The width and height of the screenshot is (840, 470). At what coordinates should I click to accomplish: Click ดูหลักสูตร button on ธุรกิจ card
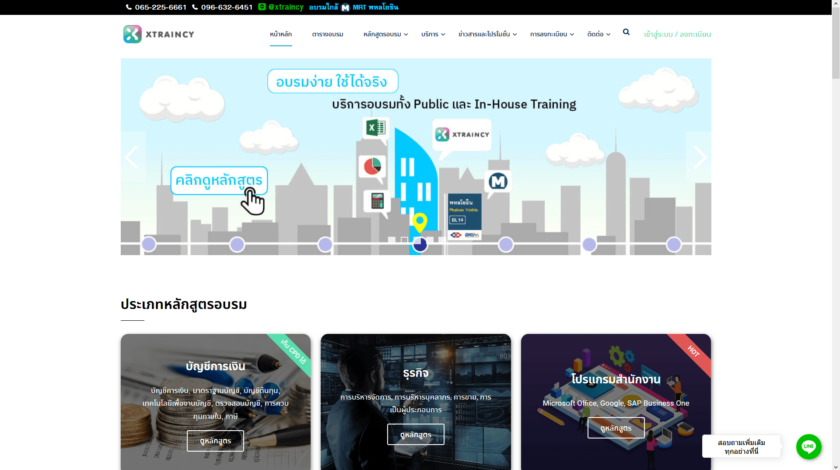click(x=415, y=434)
